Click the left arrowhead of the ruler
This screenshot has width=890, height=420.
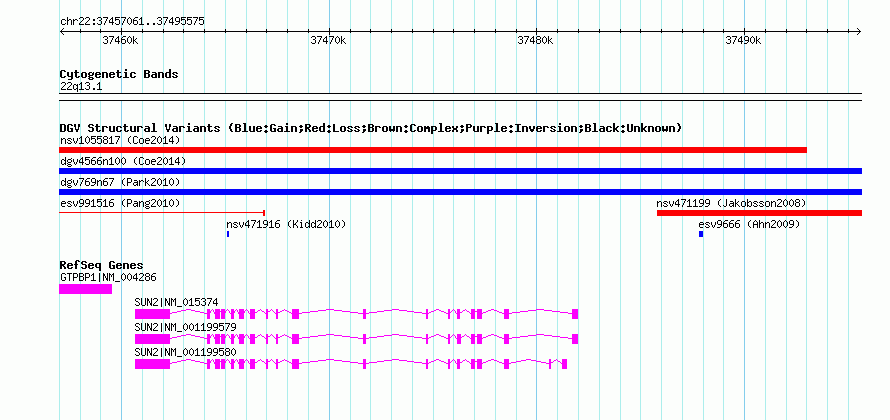pyautogui.click(x=62, y=31)
